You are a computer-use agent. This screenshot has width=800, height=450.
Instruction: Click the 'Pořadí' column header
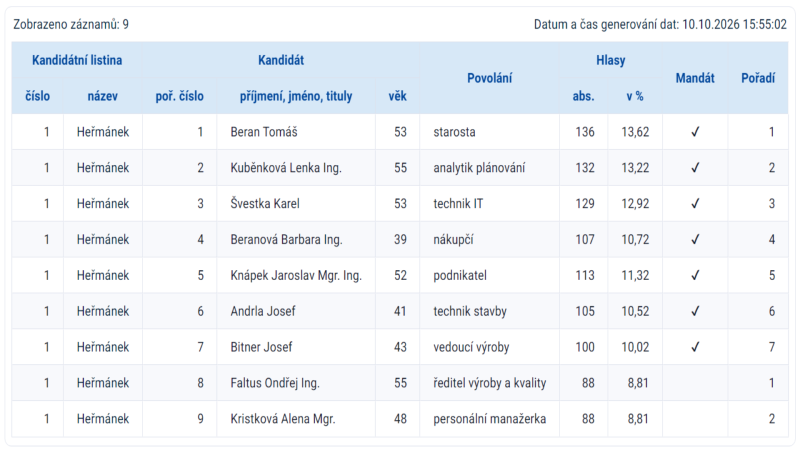[758, 78]
